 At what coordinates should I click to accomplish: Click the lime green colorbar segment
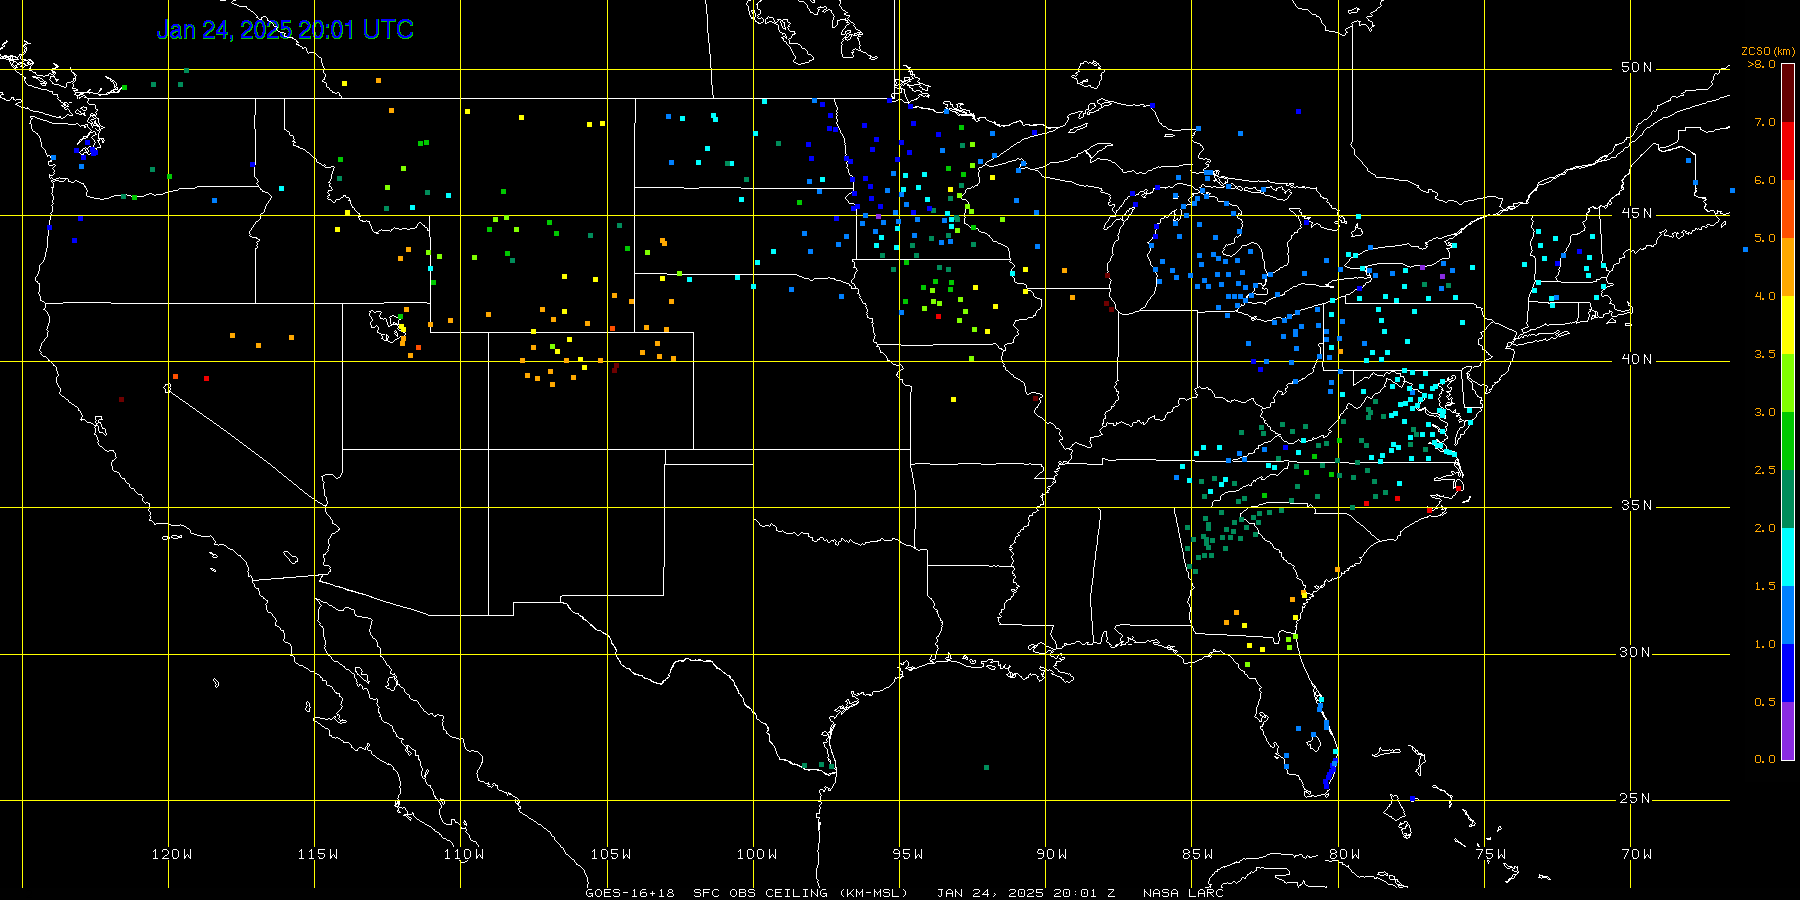pyautogui.click(x=1788, y=383)
